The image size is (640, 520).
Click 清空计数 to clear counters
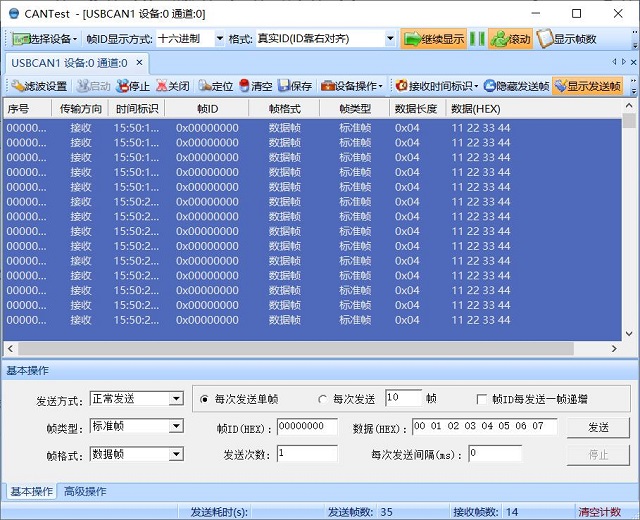tap(599, 512)
